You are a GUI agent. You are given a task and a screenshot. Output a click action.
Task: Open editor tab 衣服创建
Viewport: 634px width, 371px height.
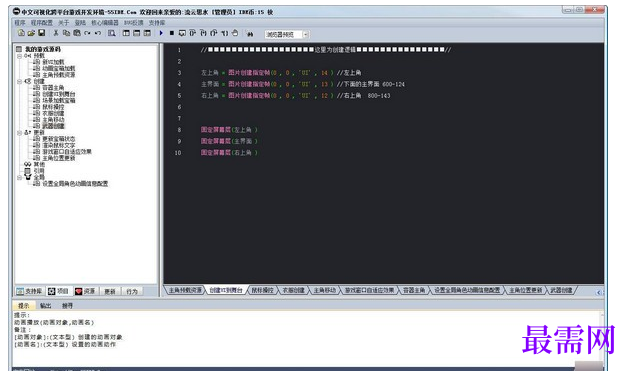[x=293, y=290]
